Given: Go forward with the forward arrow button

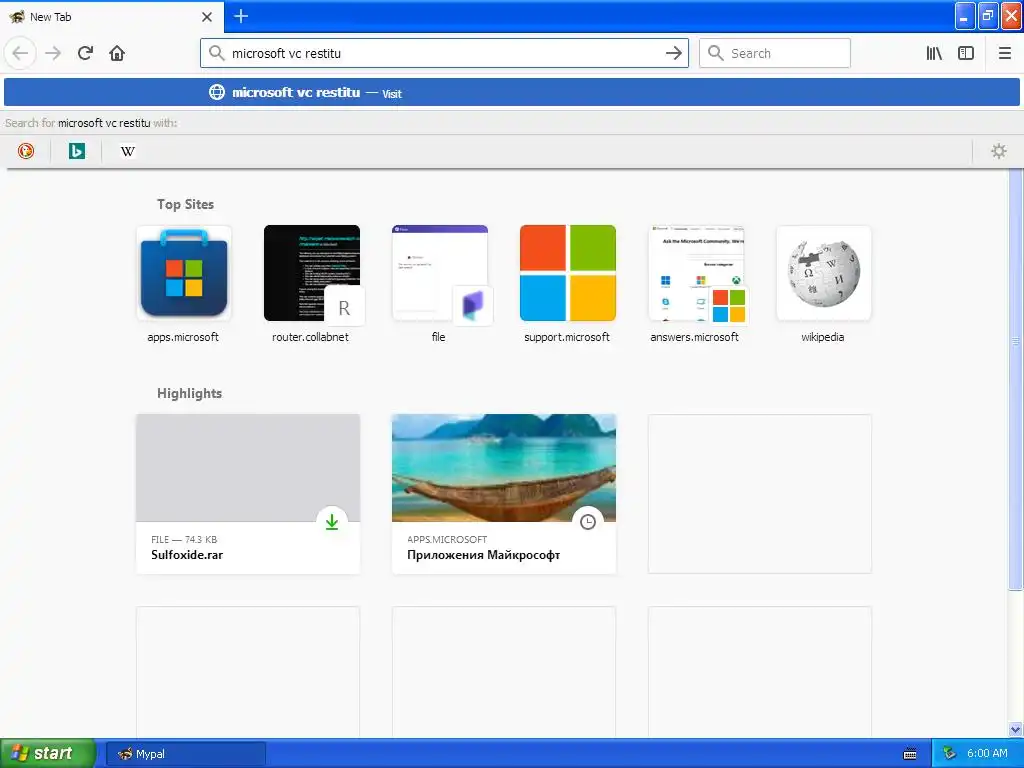Looking at the screenshot, I should pyautogui.click(x=53, y=53).
